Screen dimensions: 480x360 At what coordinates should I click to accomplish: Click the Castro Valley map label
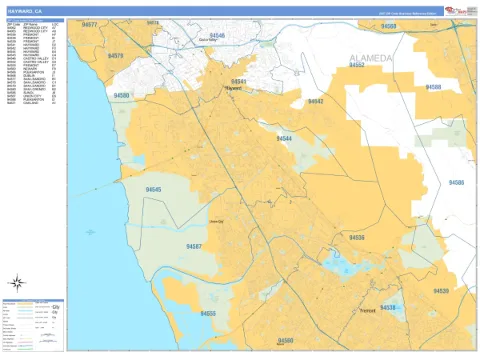pyautogui.click(x=208, y=40)
